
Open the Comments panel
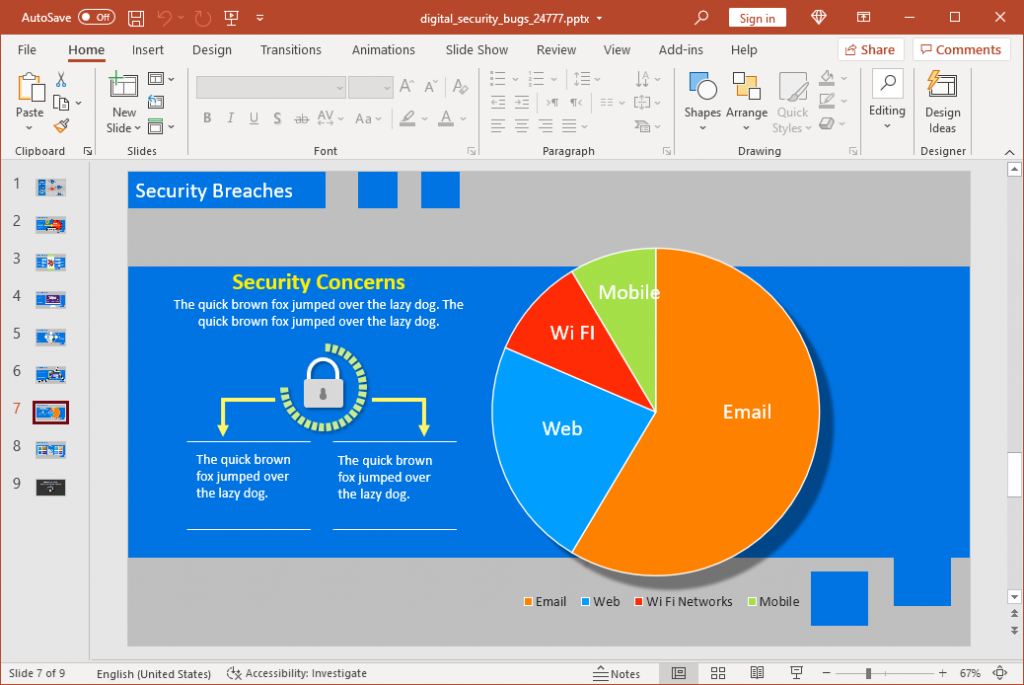[x=961, y=49]
